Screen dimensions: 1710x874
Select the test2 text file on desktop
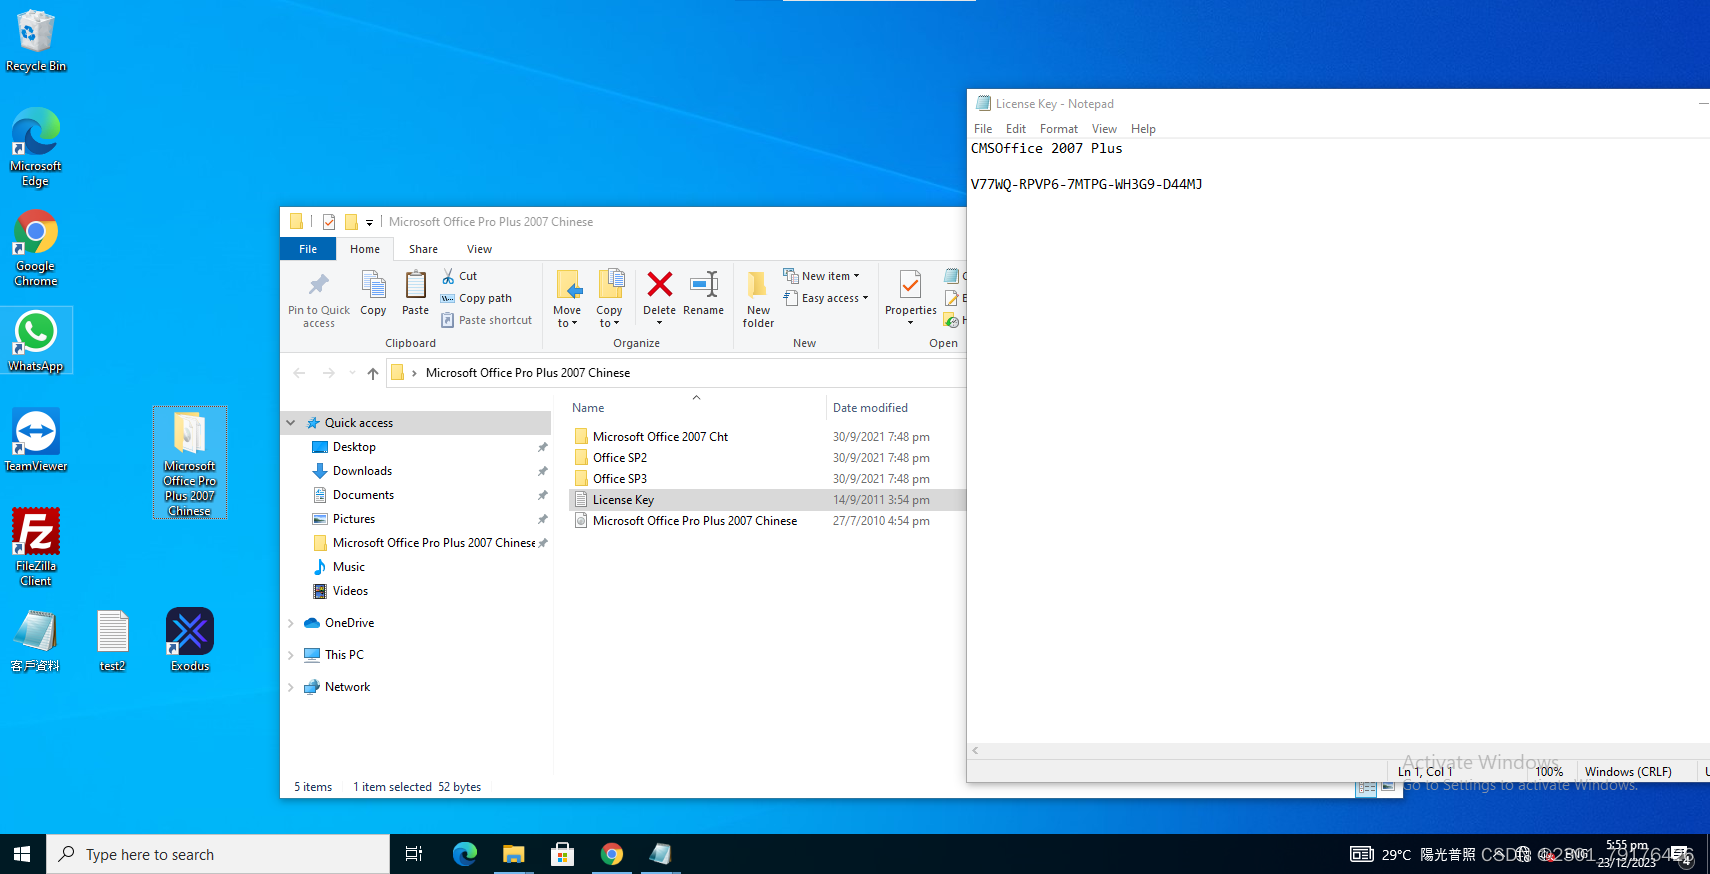point(113,640)
